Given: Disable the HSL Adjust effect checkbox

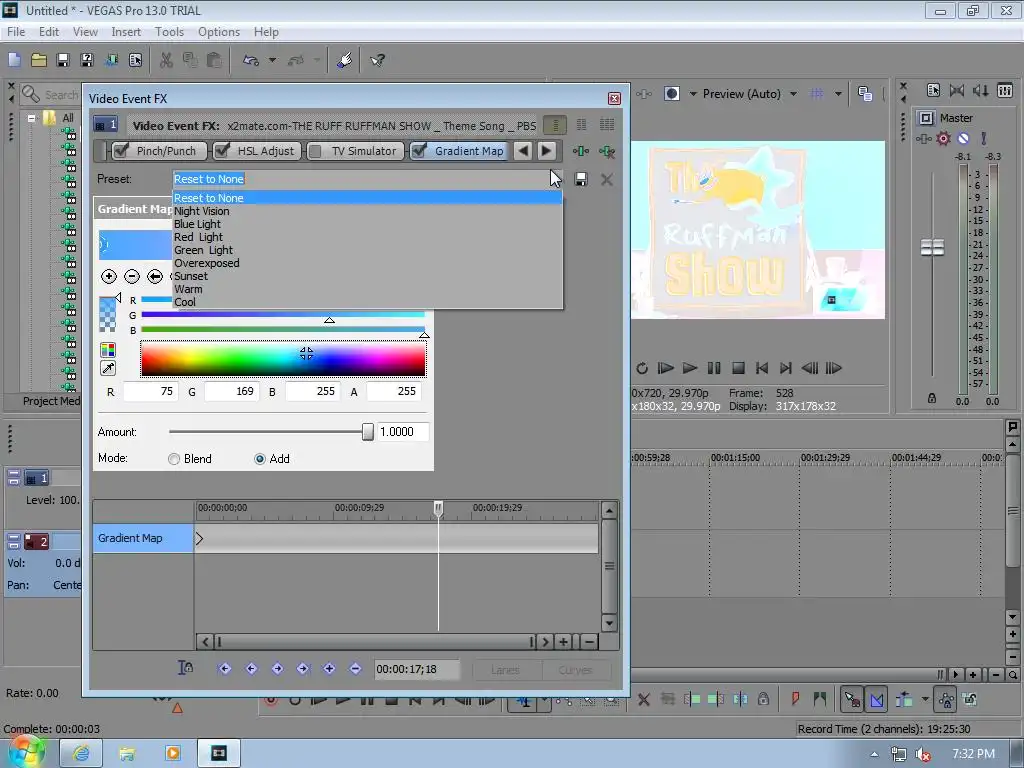Looking at the screenshot, I should [222, 151].
